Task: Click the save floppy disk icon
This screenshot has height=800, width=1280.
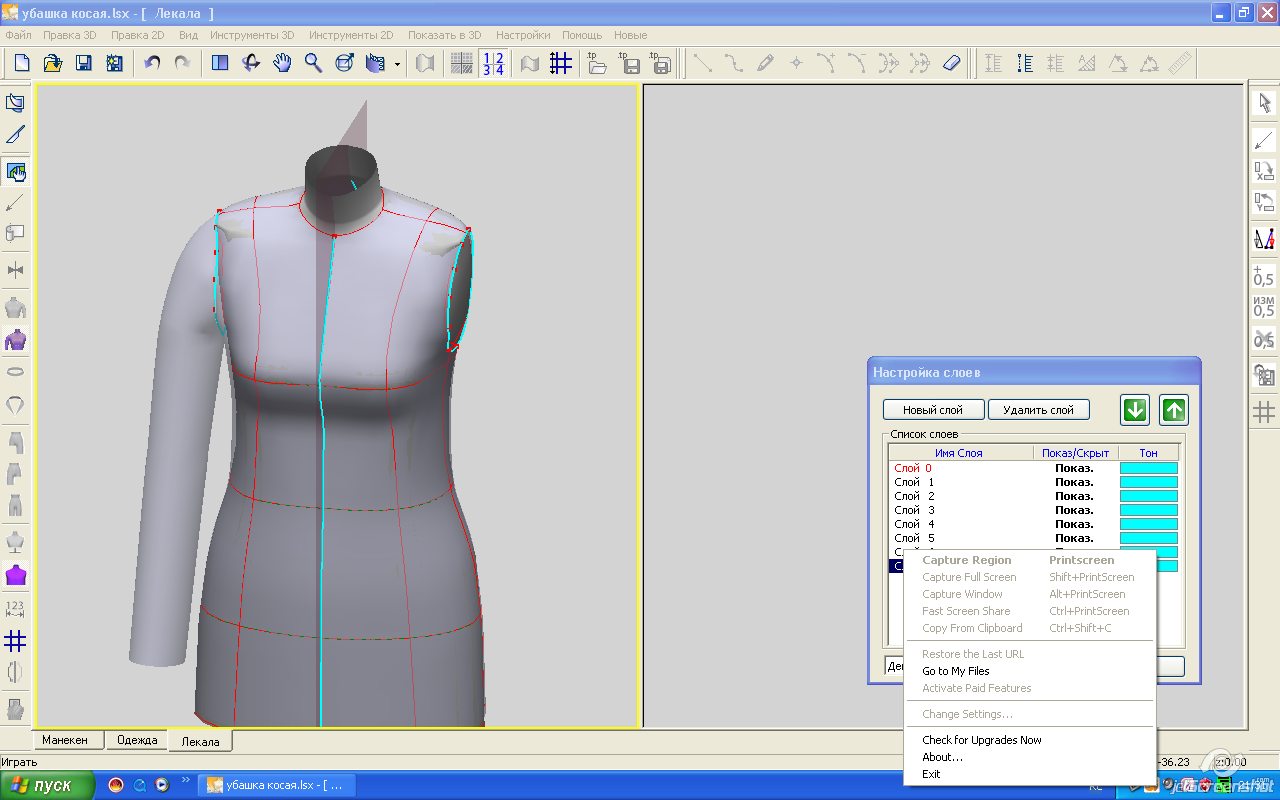Action: click(x=84, y=63)
